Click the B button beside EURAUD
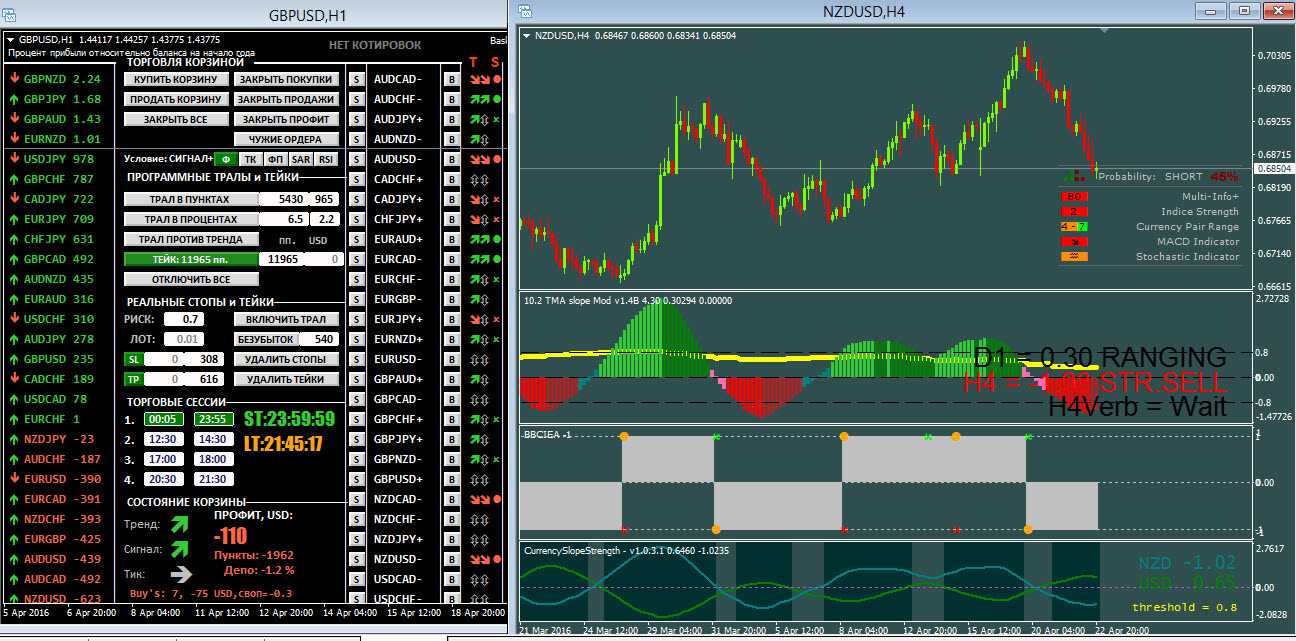The height and width of the screenshot is (641, 1296). point(451,239)
